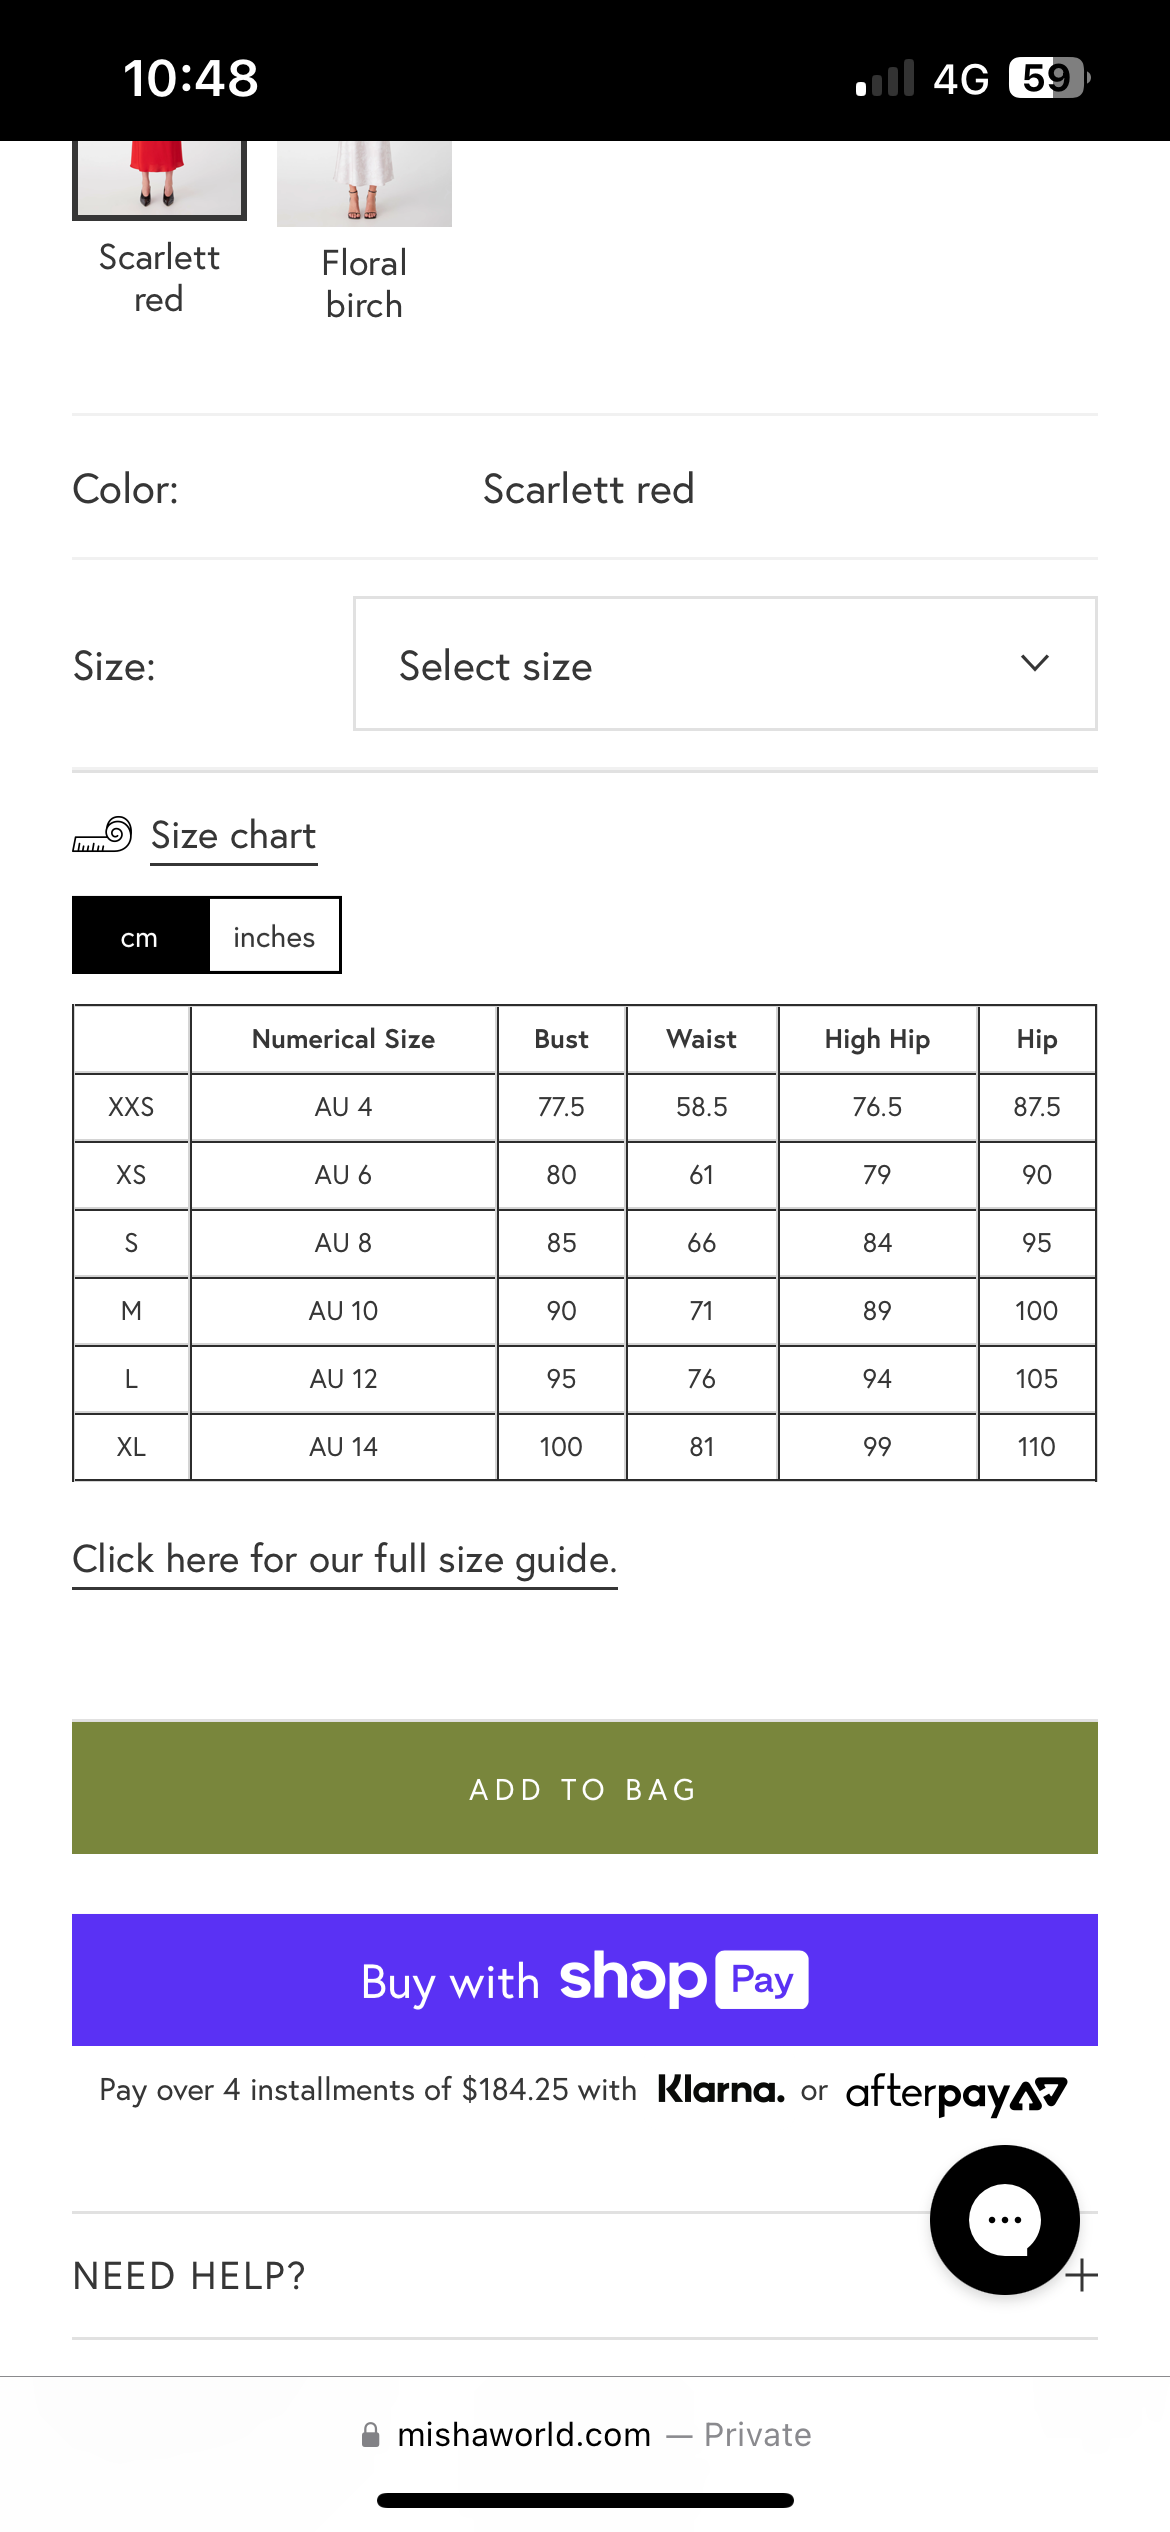Switch size chart units to inches
The image size is (1170, 2532).
pyautogui.click(x=274, y=936)
